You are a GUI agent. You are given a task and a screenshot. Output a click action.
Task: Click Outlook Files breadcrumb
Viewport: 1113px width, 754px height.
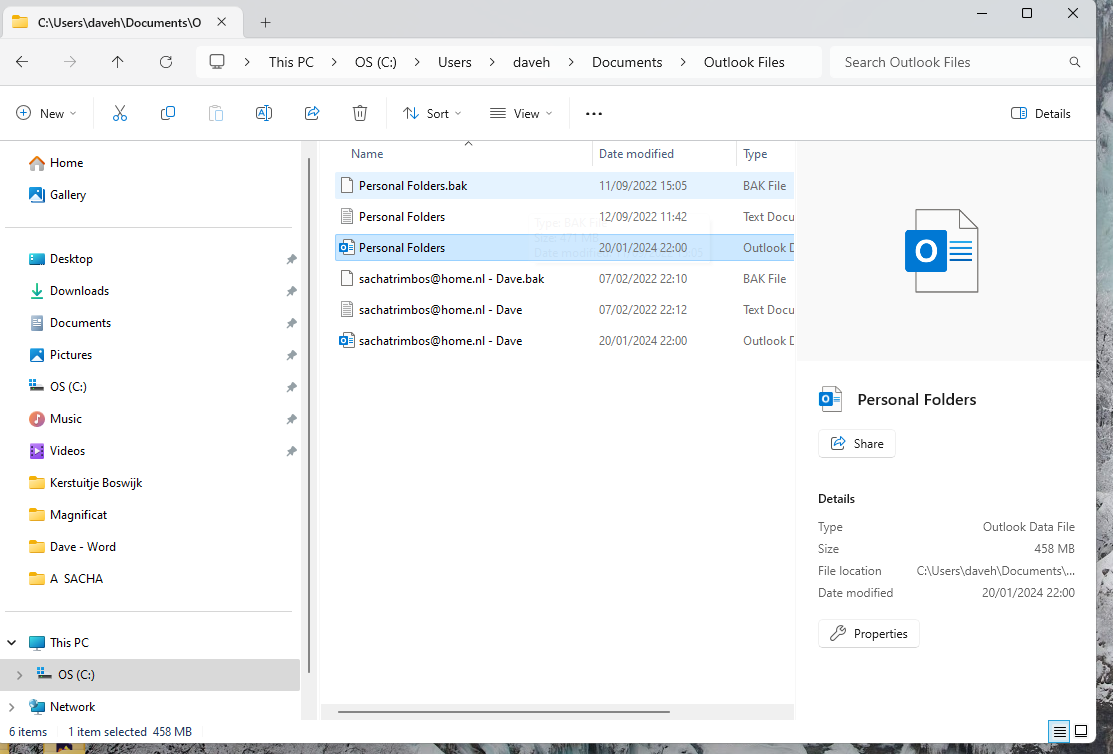tap(744, 62)
